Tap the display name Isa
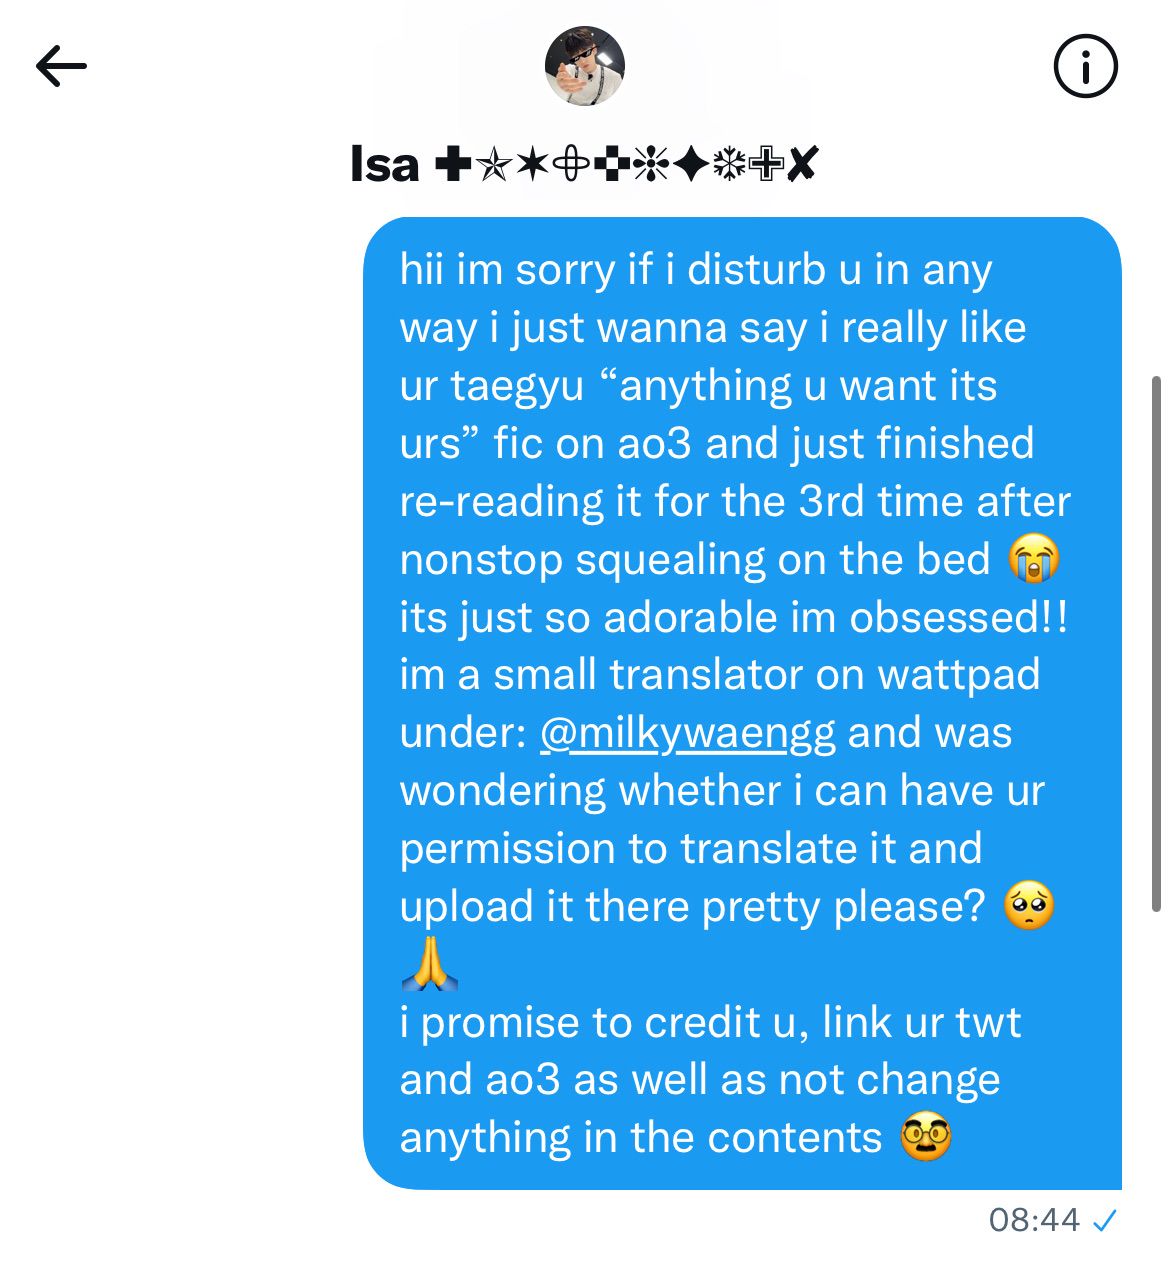1170x1264 pixels. click(384, 163)
